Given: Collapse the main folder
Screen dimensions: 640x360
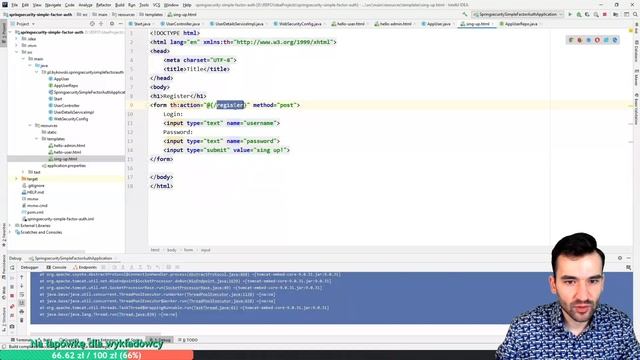Looking at the screenshot, I should pyautogui.click(x=23, y=59).
